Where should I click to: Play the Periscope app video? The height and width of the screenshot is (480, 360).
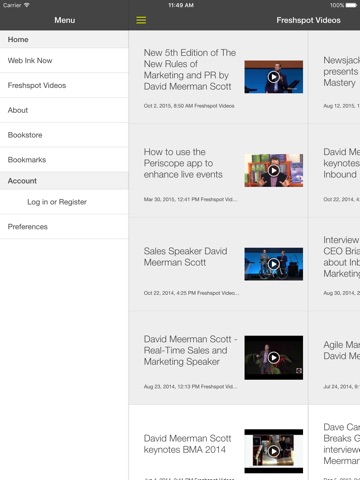(x=274, y=170)
